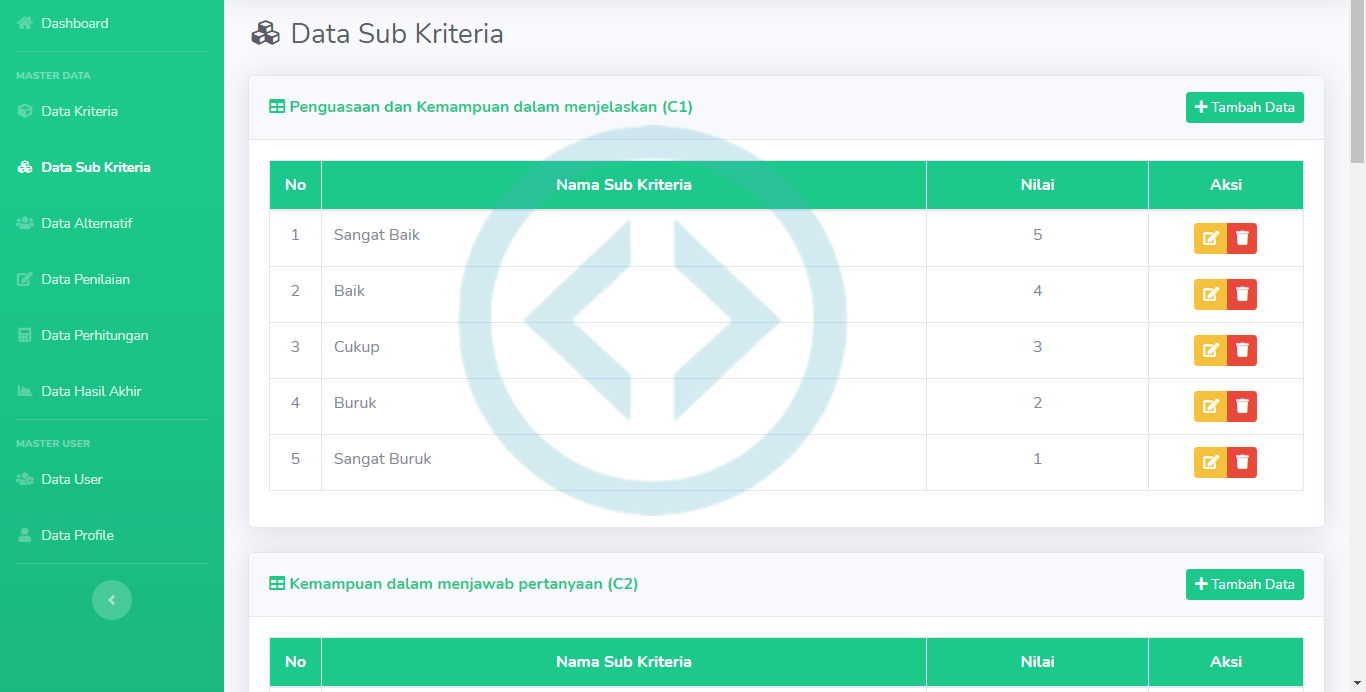Select the cubes icon beside Data Sub Kriteria heading
1366x692 pixels.
click(264, 33)
